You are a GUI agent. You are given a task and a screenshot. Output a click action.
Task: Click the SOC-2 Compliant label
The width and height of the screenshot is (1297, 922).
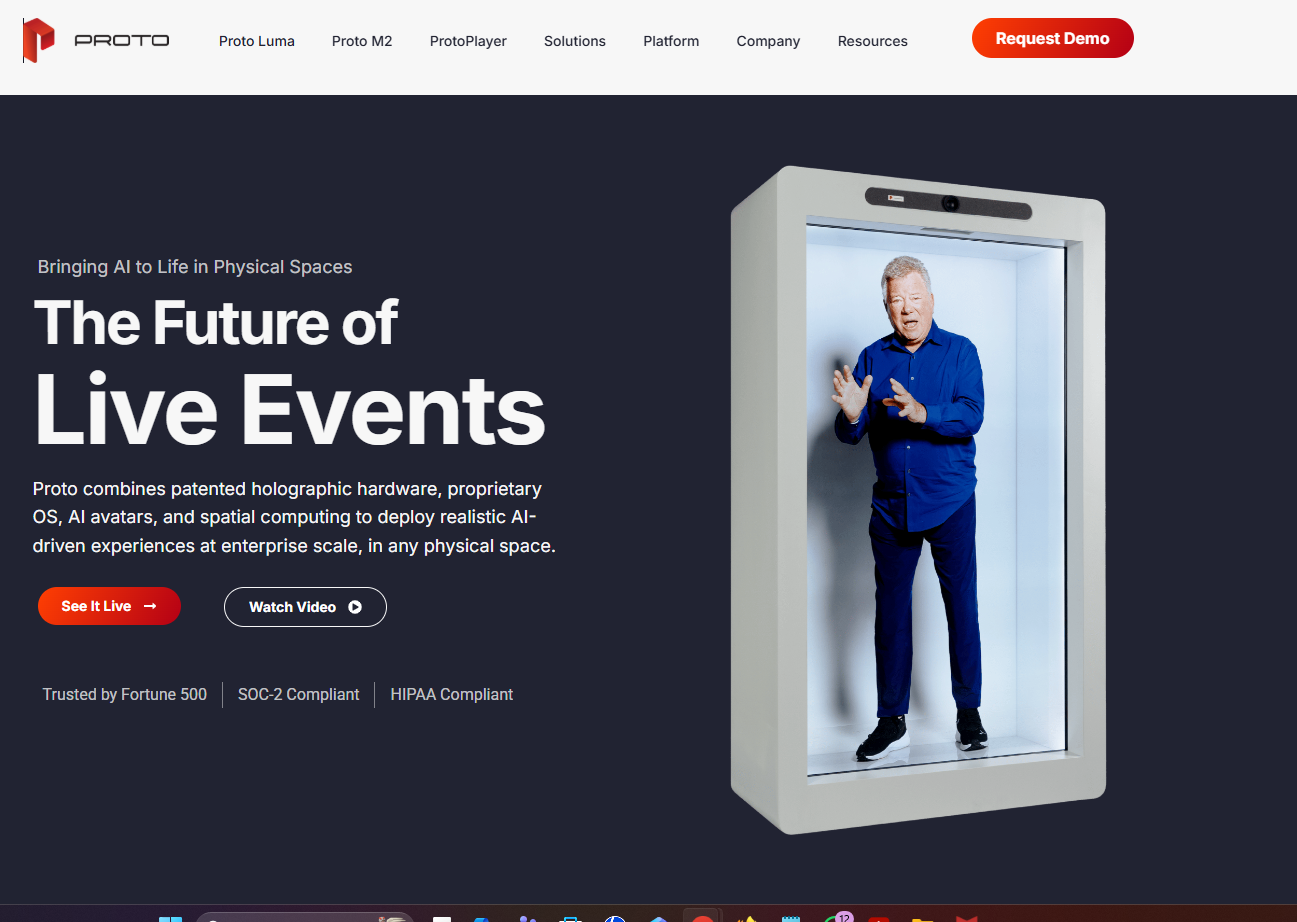tap(298, 694)
